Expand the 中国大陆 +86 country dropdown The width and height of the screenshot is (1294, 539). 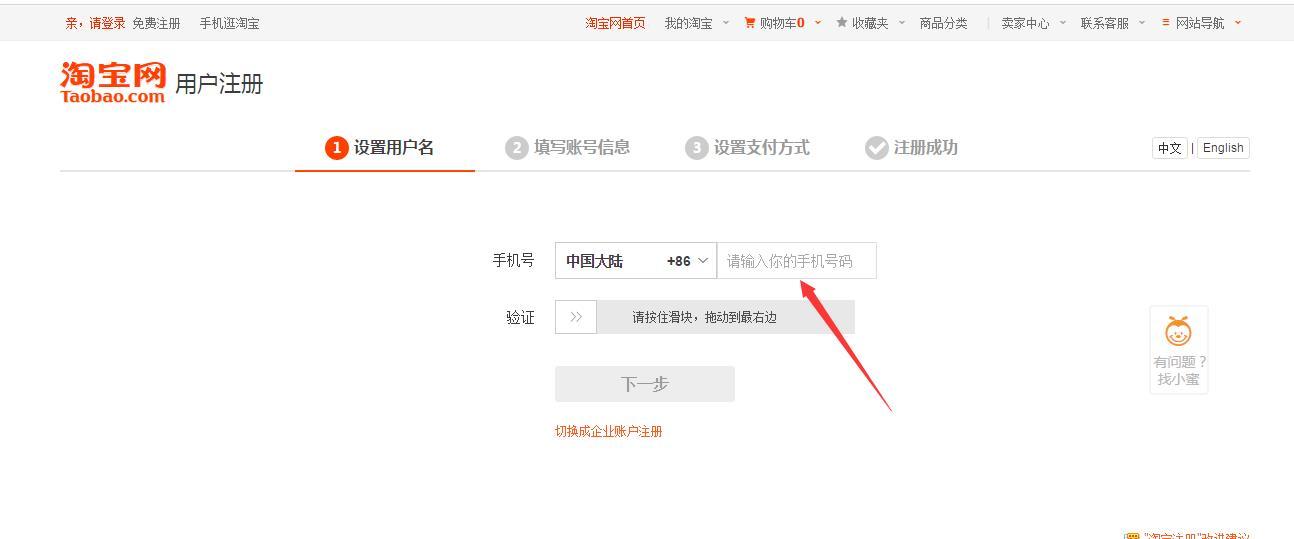[x=636, y=261]
